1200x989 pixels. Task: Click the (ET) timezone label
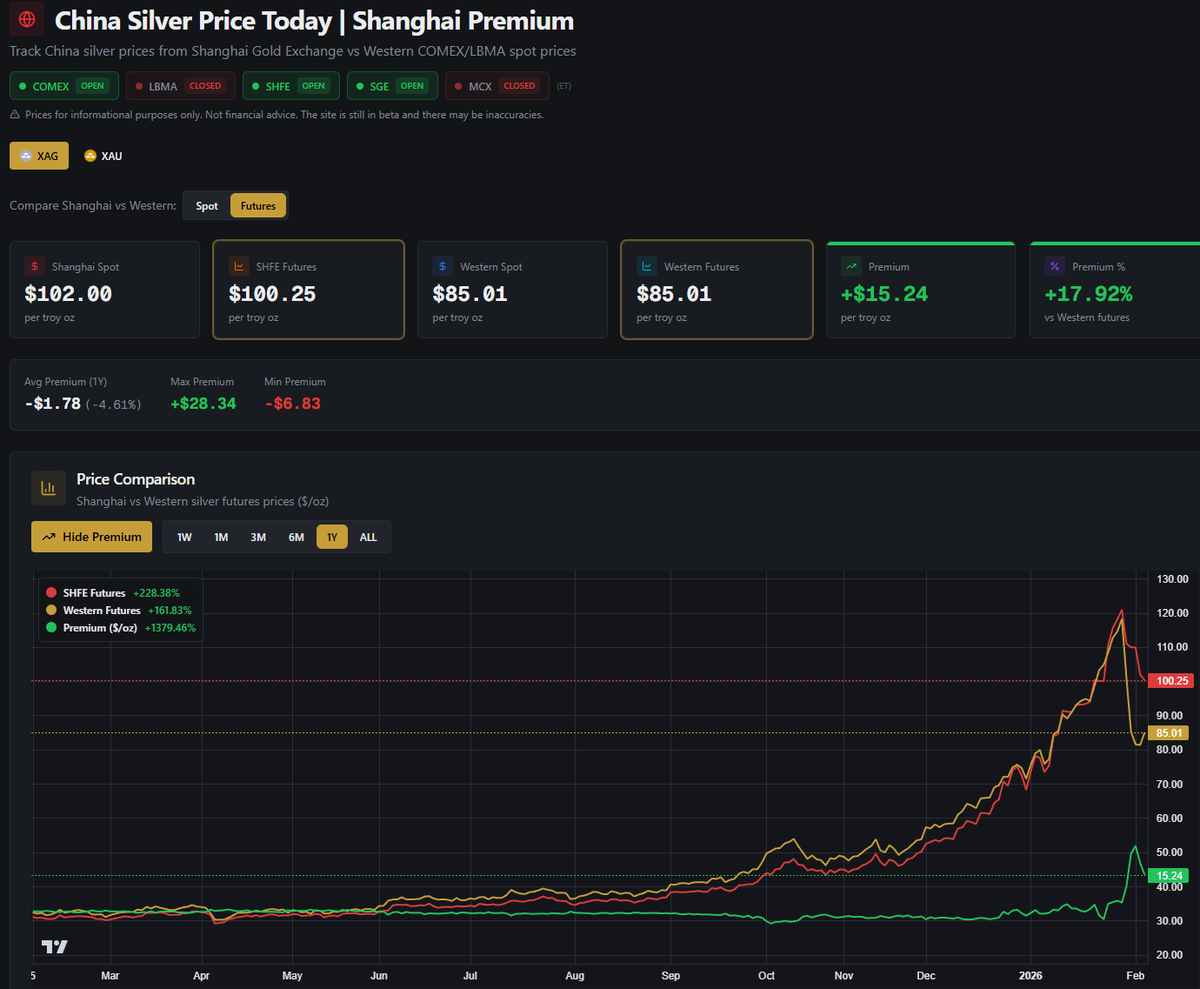point(564,86)
